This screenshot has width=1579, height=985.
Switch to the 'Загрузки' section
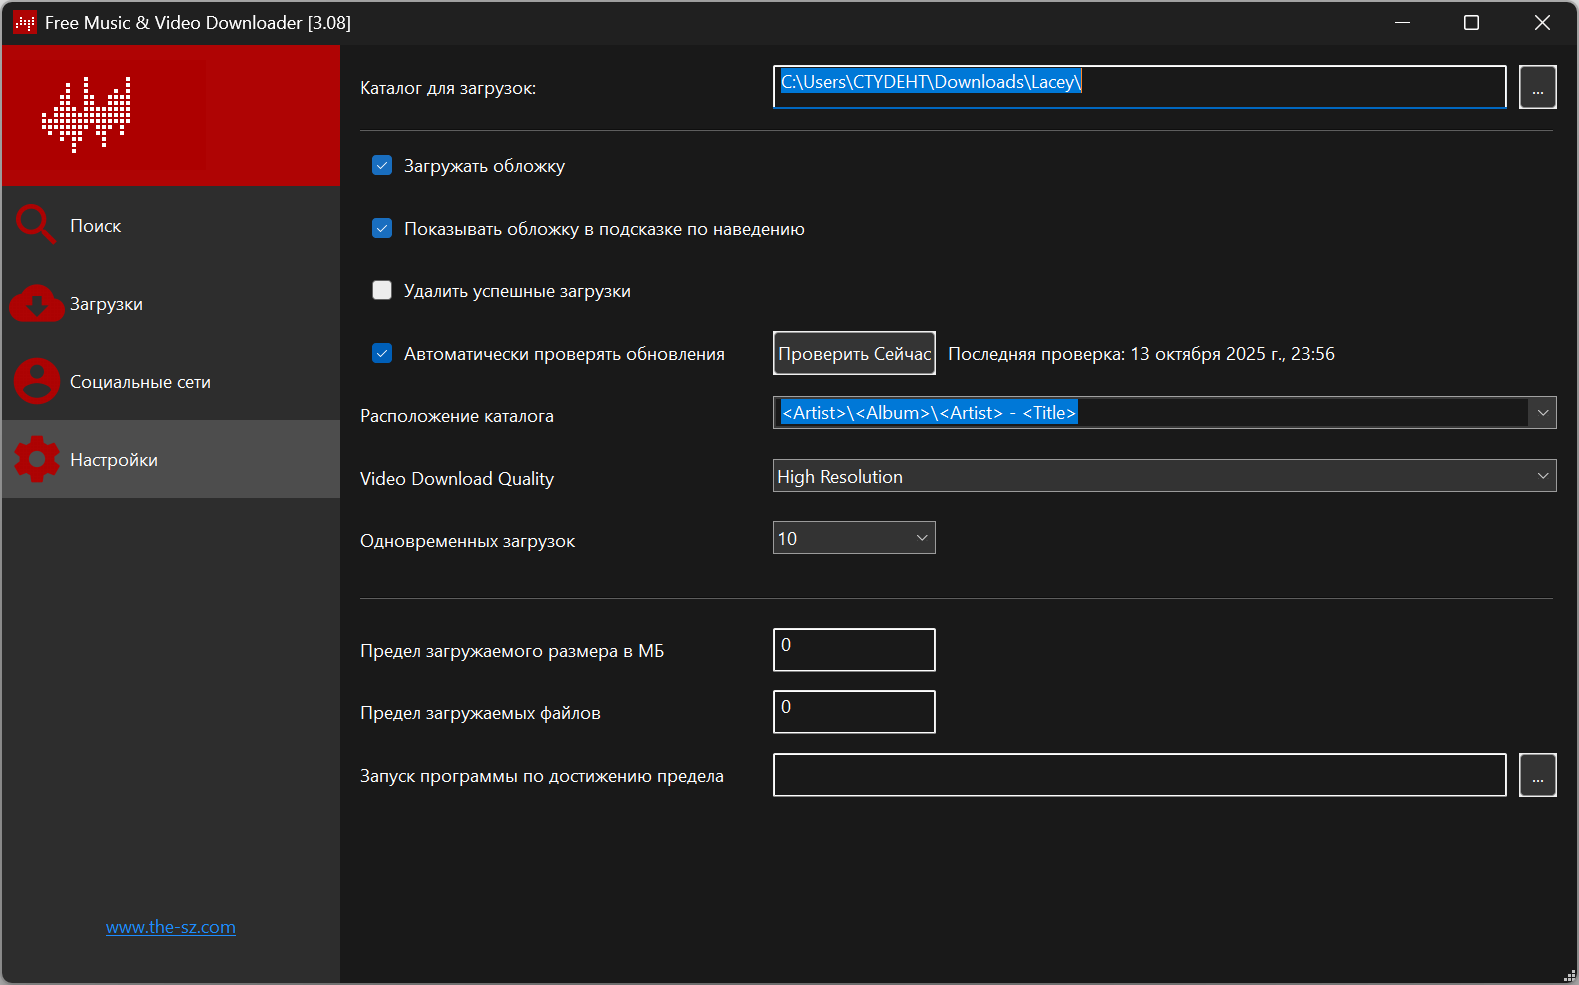[106, 304]
